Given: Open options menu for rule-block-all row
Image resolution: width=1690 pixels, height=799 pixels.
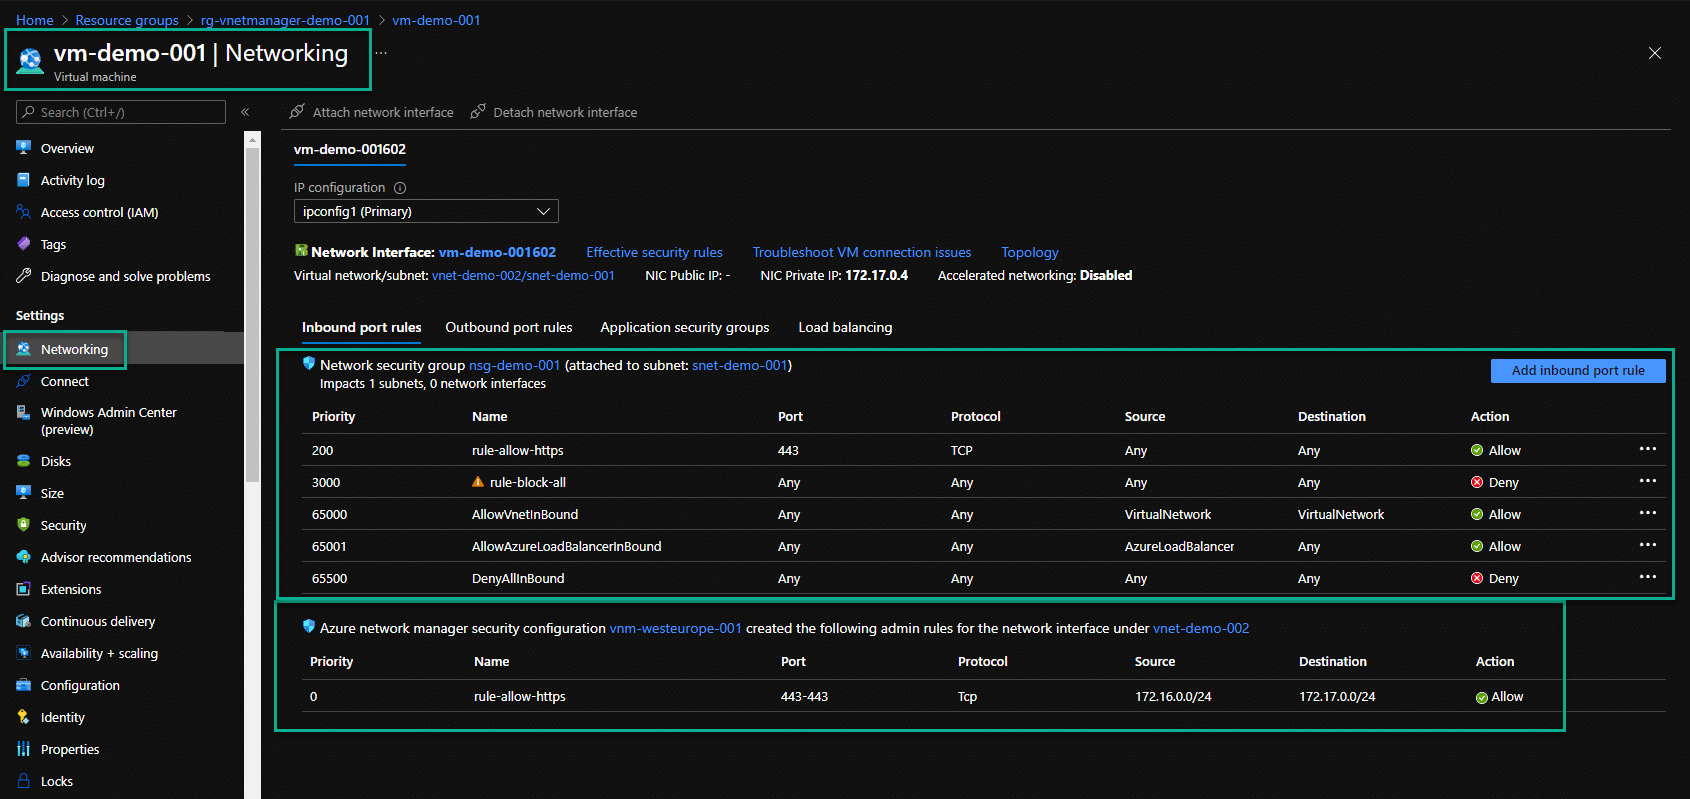Looking at the screenshot, I should click(1648, 481).
